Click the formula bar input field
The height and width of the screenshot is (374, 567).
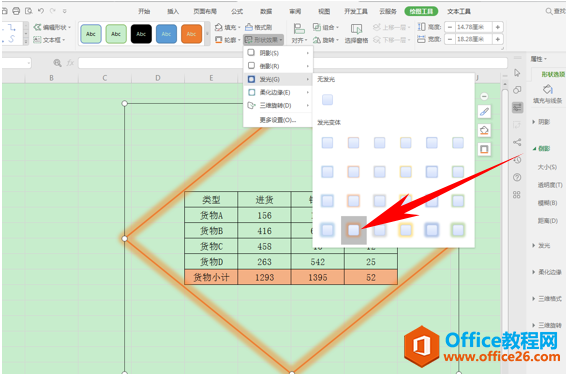click(293, 63)
